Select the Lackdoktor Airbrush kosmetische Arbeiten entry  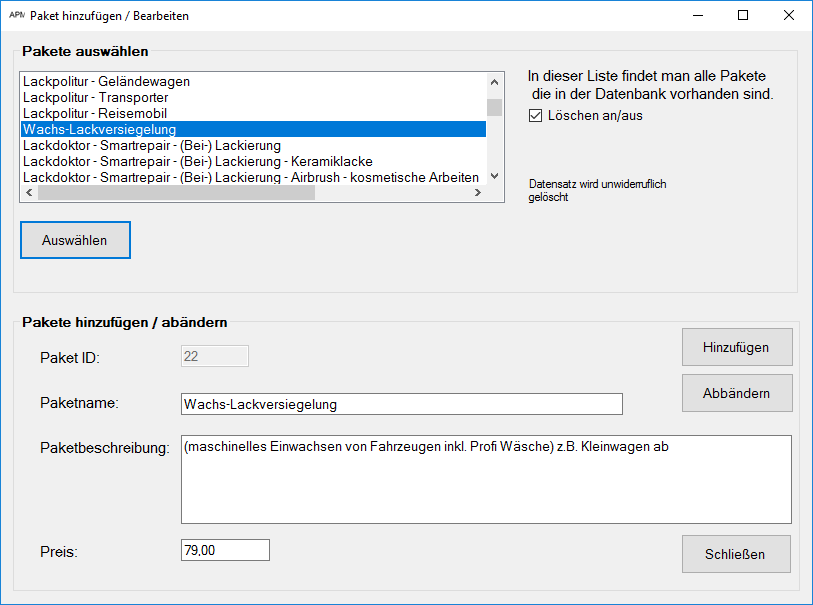tap(250, 177)
